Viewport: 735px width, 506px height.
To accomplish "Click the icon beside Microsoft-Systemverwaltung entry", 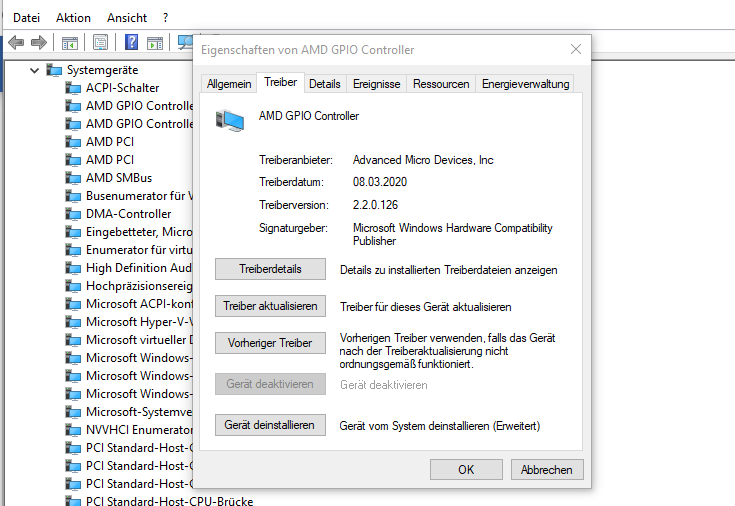I will coord(73,412).
